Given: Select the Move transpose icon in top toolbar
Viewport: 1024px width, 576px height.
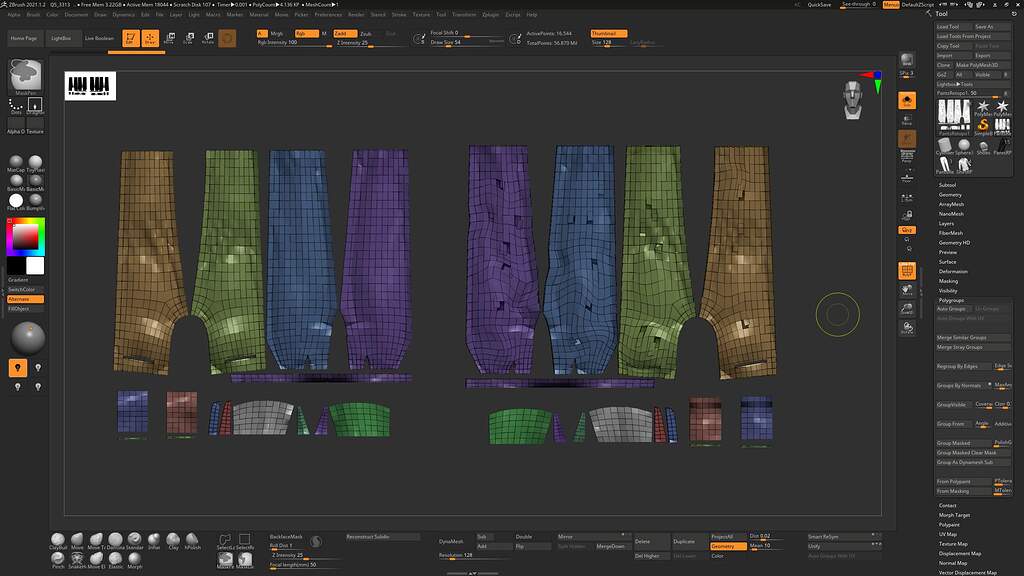Looking at the screenshot, I should (x=169, y=37).
